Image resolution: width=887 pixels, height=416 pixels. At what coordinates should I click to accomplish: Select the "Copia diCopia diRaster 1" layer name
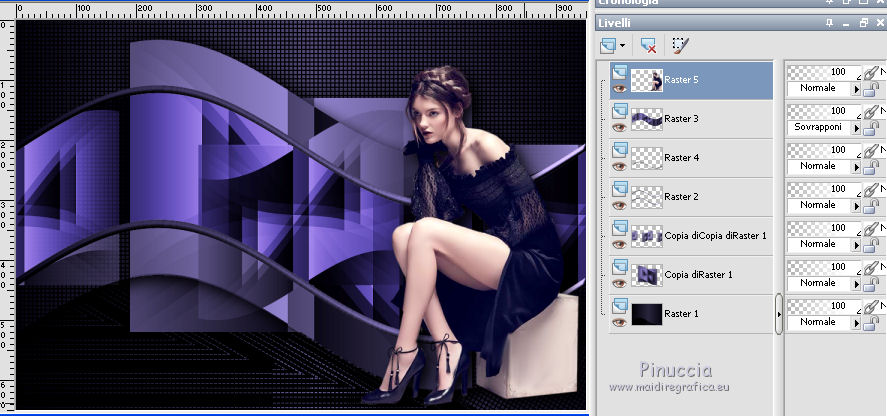(716, 235)
